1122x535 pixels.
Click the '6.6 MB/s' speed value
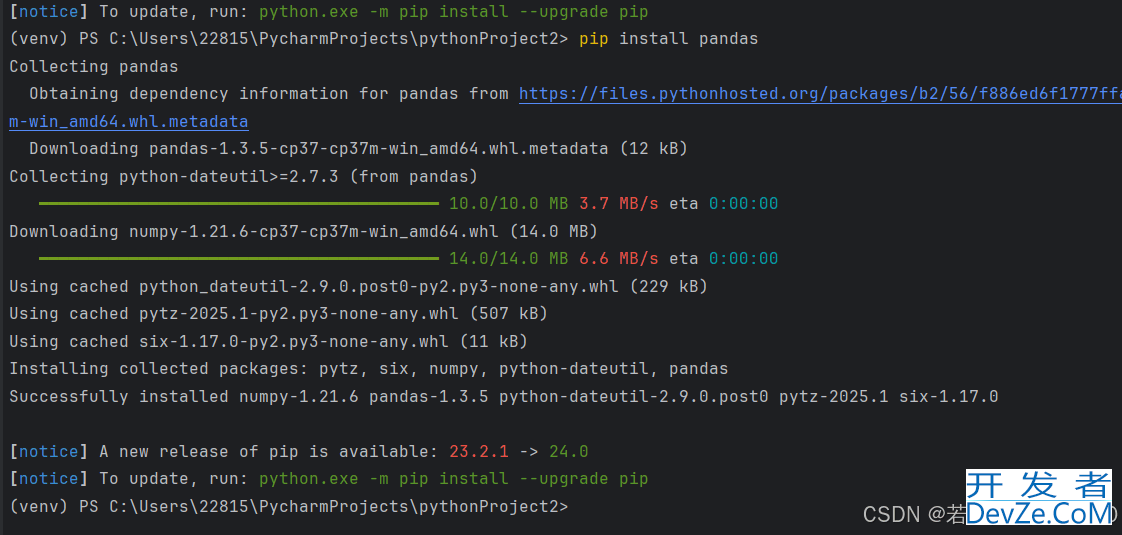tap(618, 259)
